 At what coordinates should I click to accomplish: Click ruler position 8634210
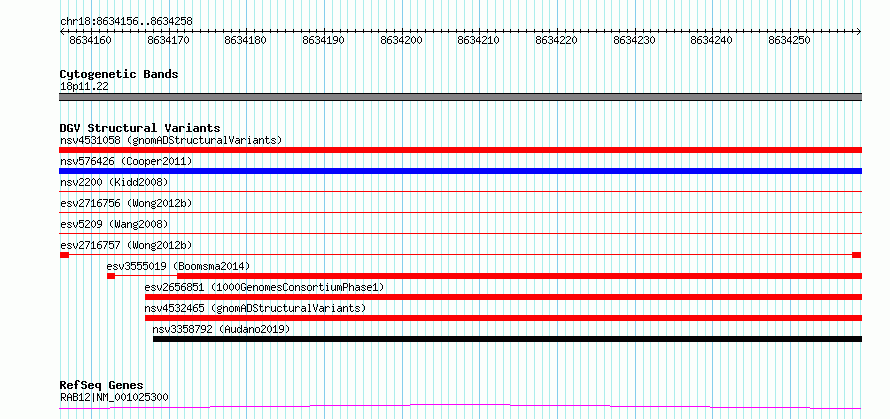pyautogui.click(x=479, y=40)
